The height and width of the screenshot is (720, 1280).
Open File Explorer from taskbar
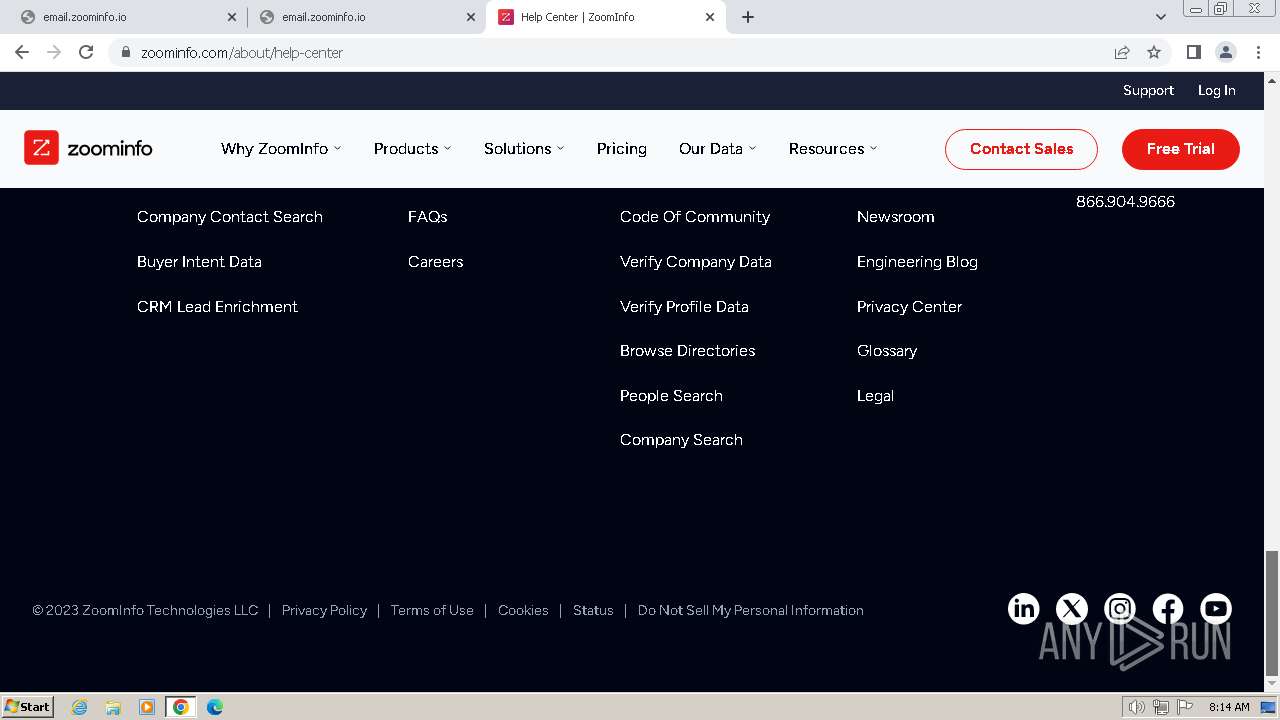tap(113, 707)
